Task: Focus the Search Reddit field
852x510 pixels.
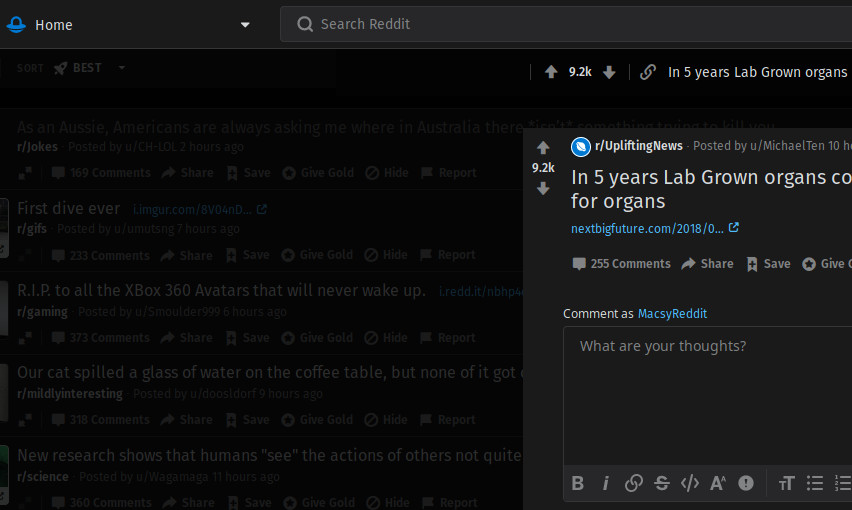Action: tap(566, 24)
